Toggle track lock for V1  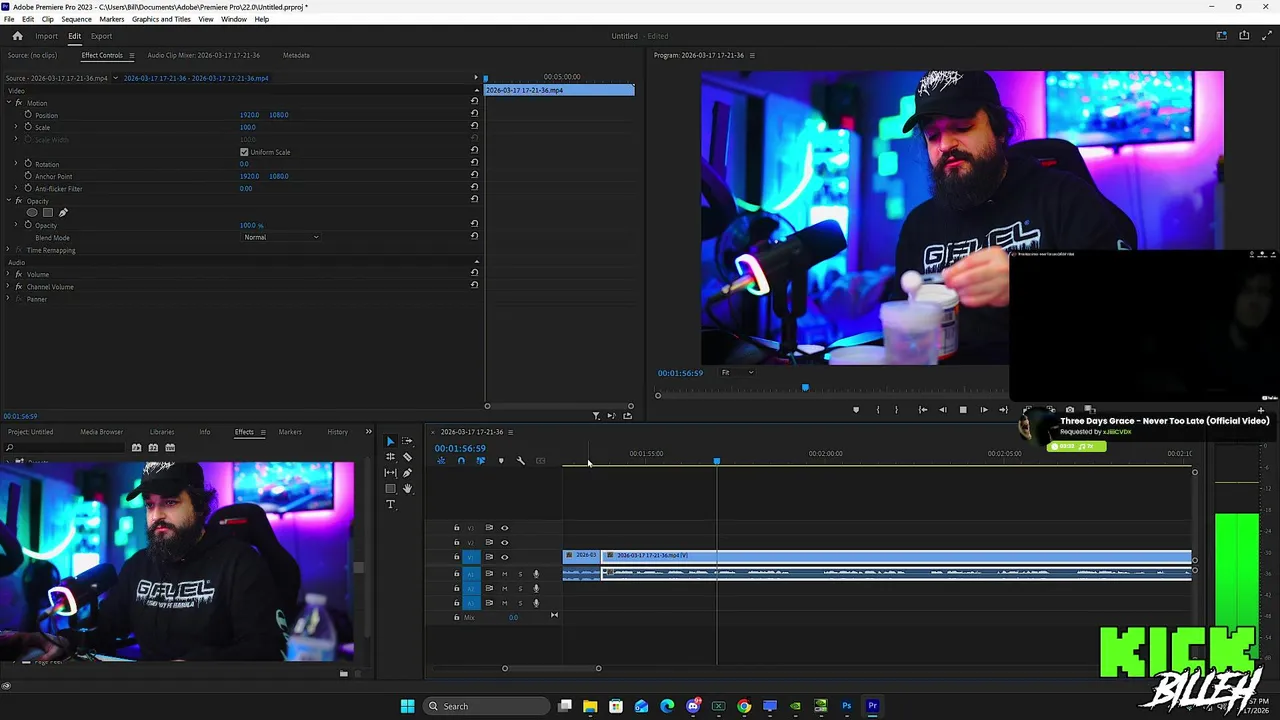click(x=457, y=557)
